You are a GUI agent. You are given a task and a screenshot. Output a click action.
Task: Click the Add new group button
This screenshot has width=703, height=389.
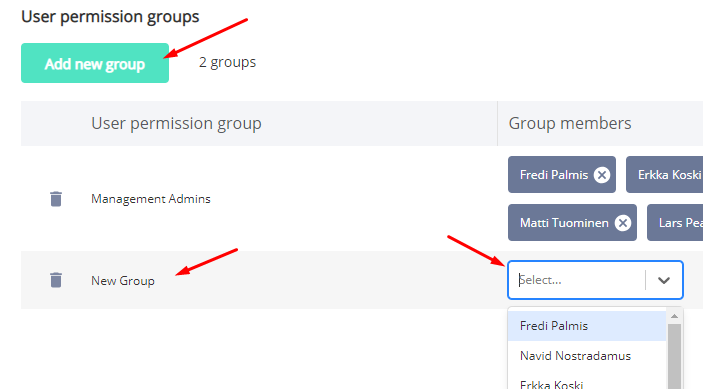[x=95, y=63]
